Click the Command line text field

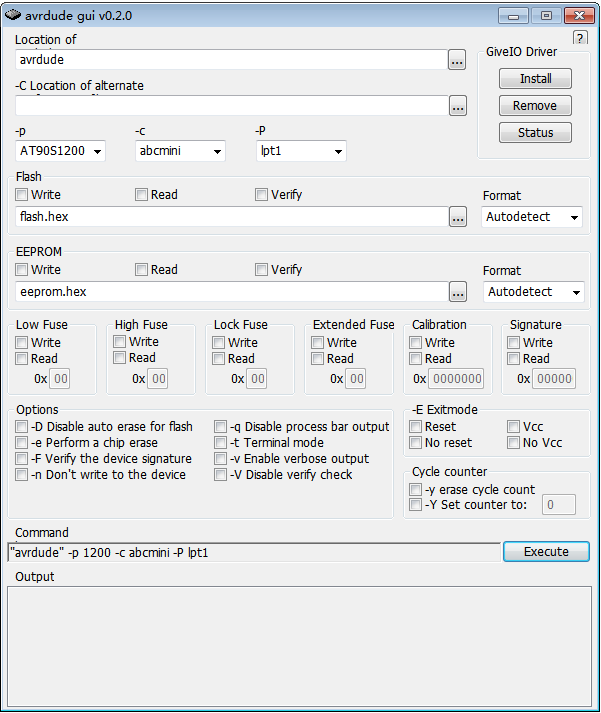[254, 552]
